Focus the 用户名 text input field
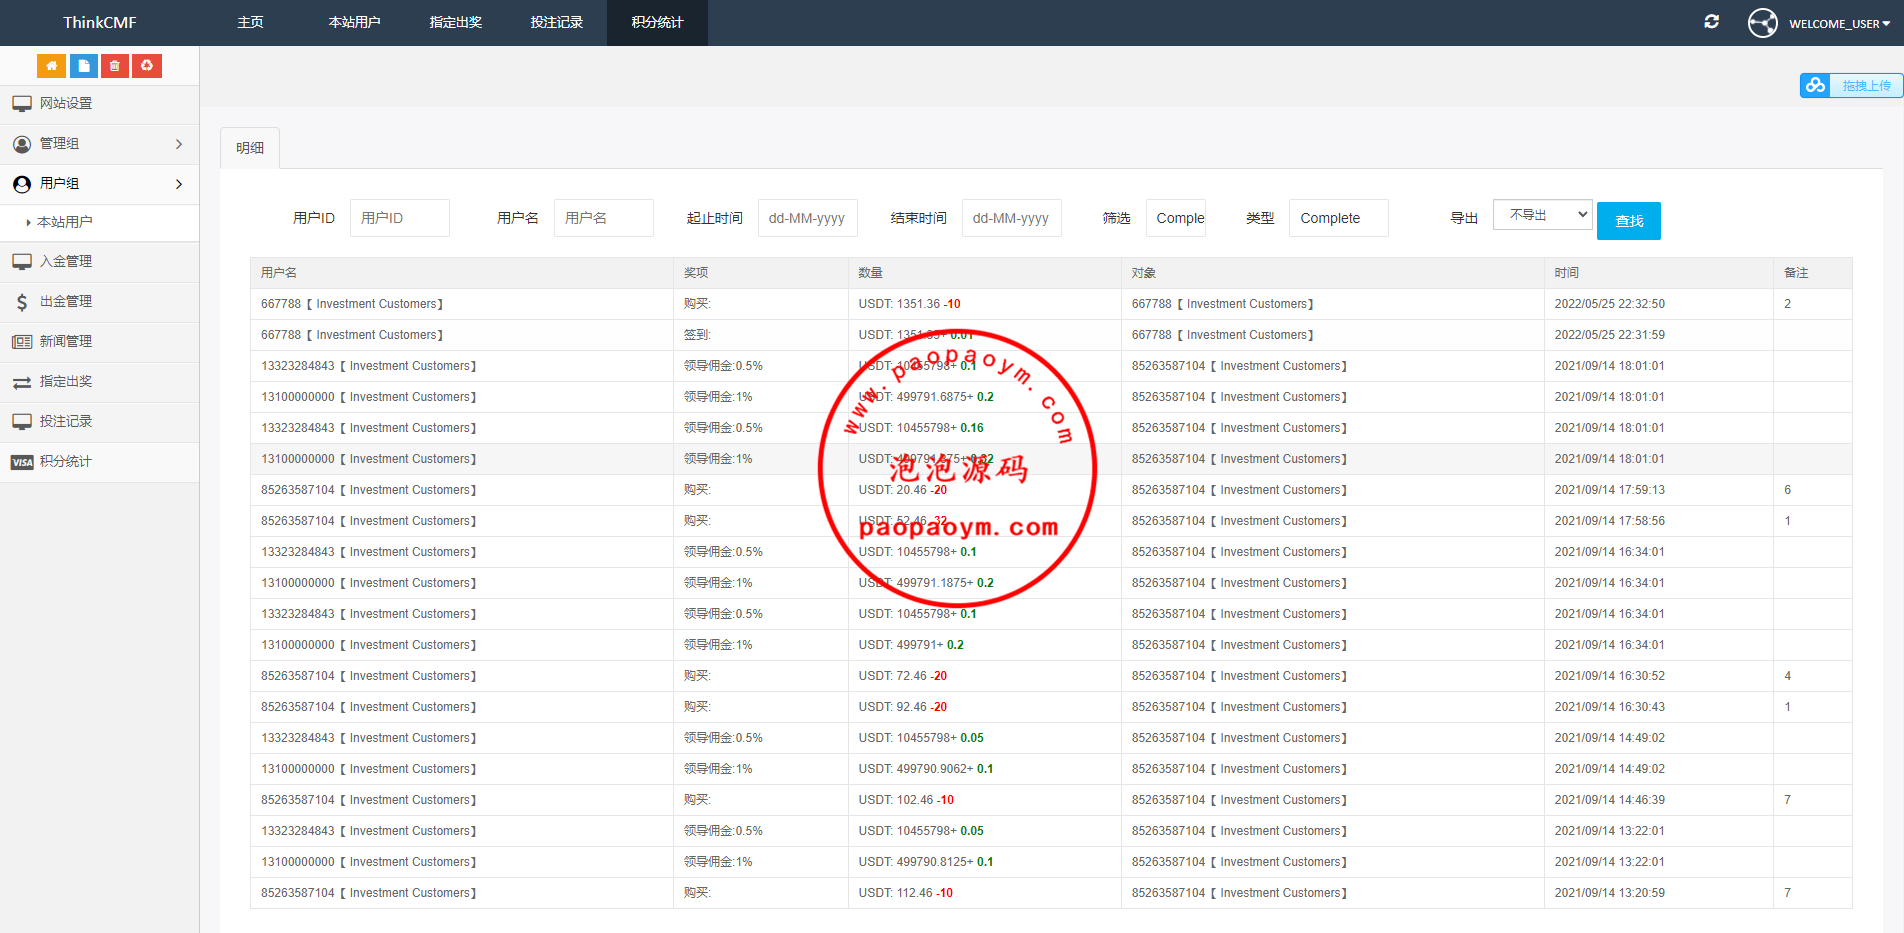This screenshot has width=1904, height=933. pos(603,218)
